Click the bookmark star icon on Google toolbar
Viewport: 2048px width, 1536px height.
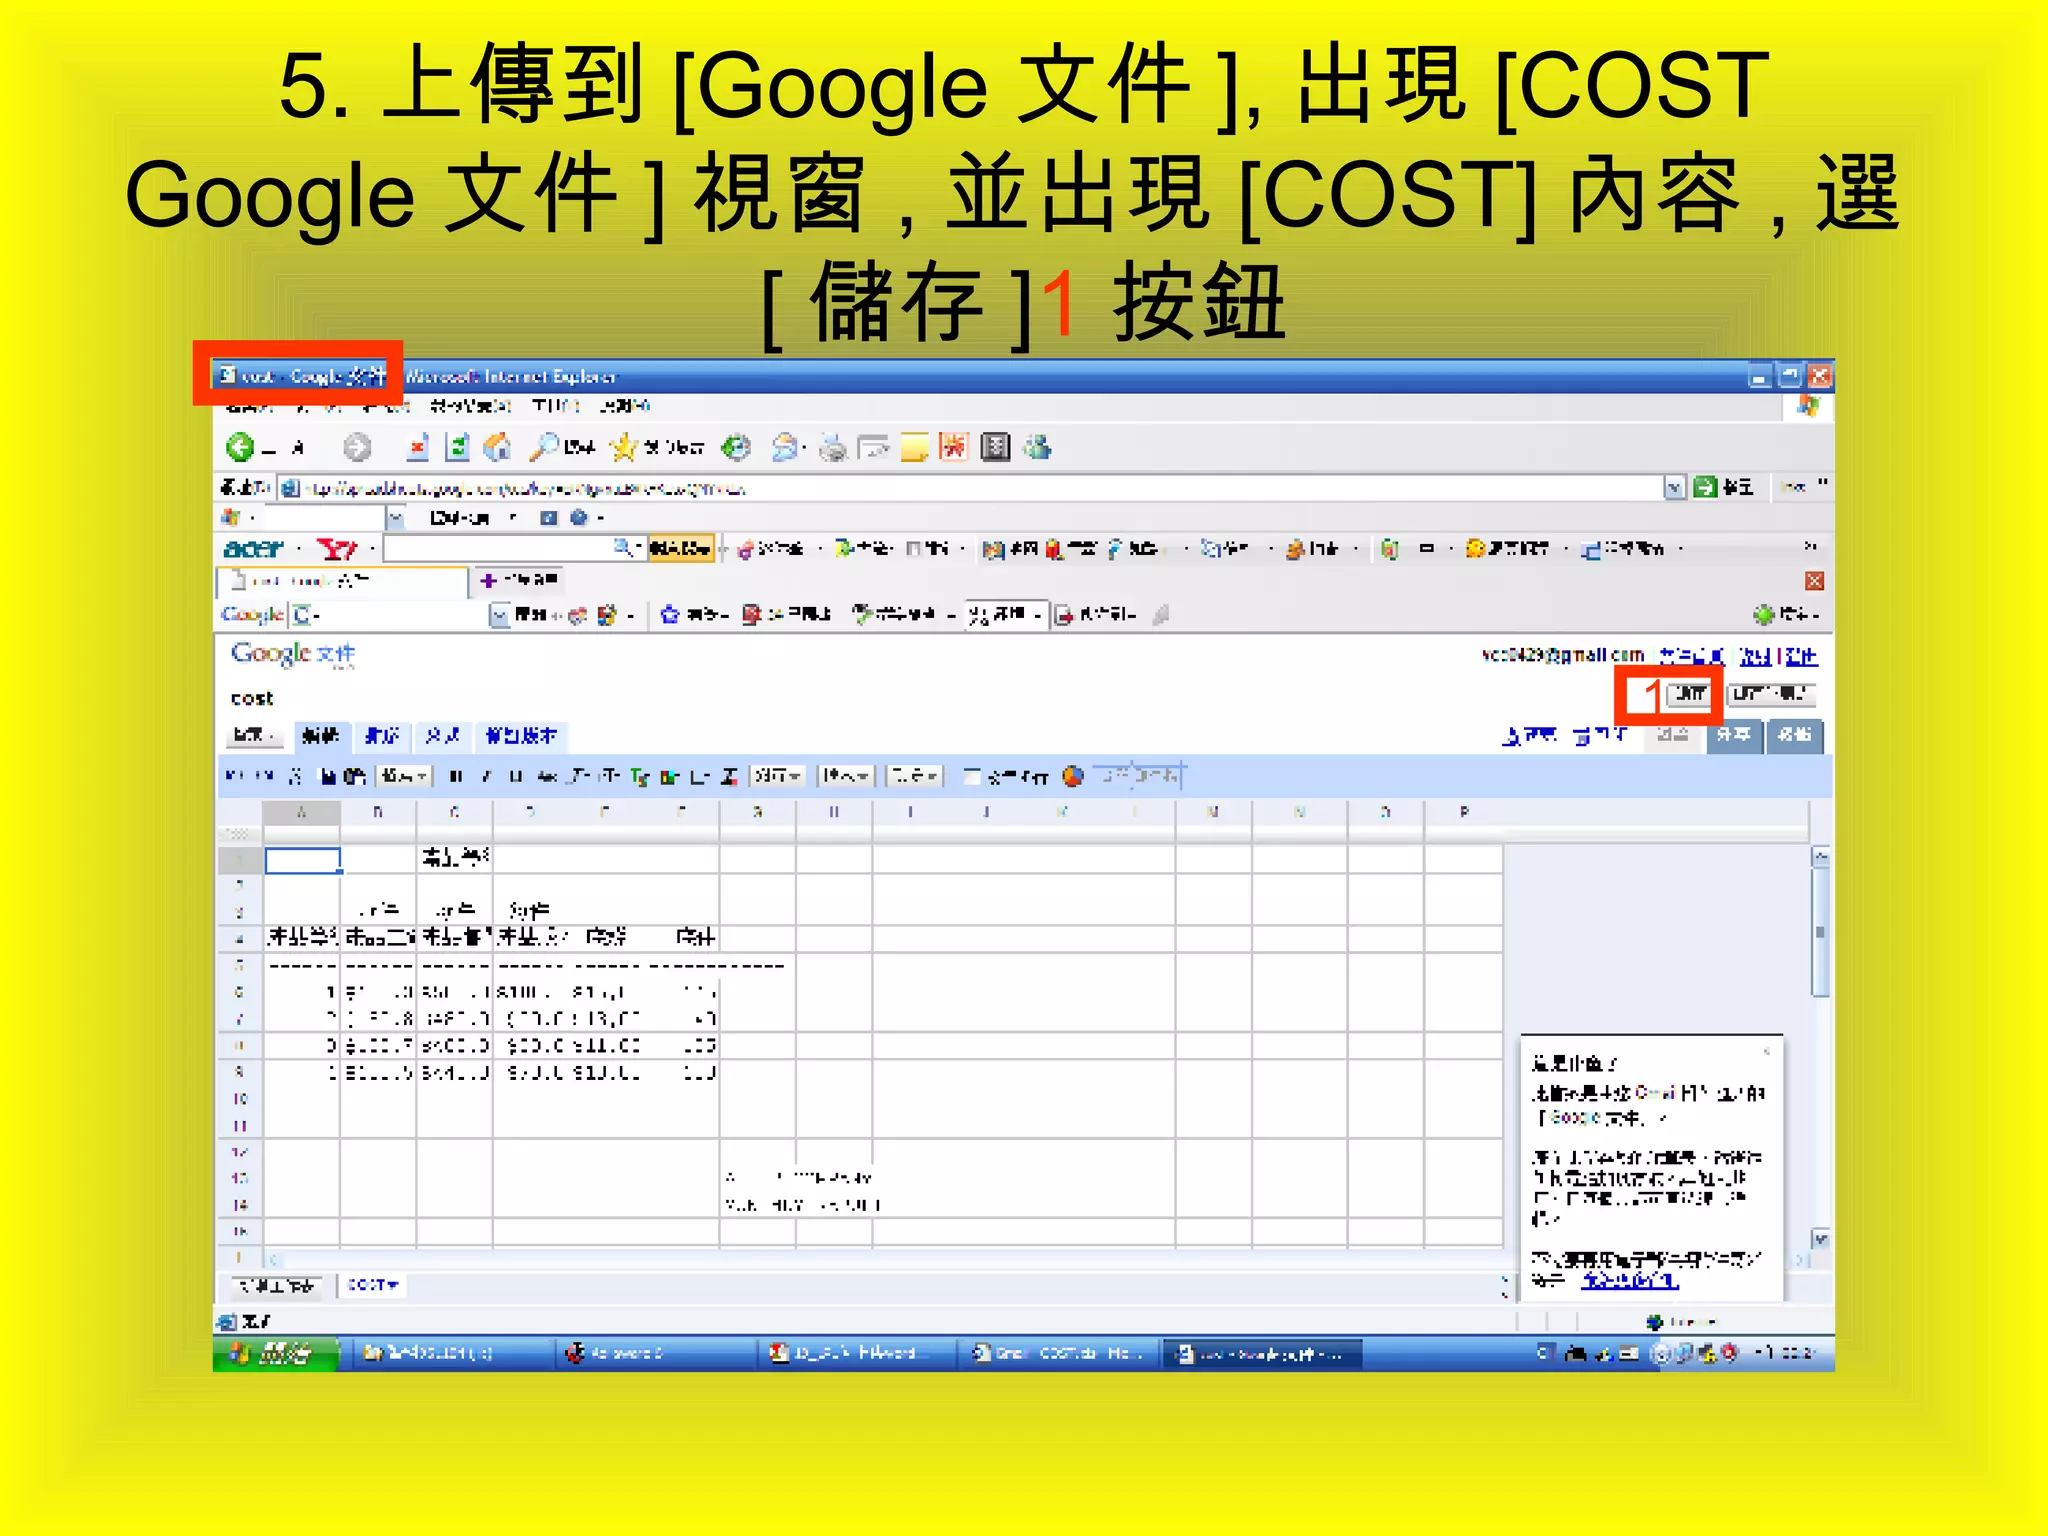click(x=670, y=614)
